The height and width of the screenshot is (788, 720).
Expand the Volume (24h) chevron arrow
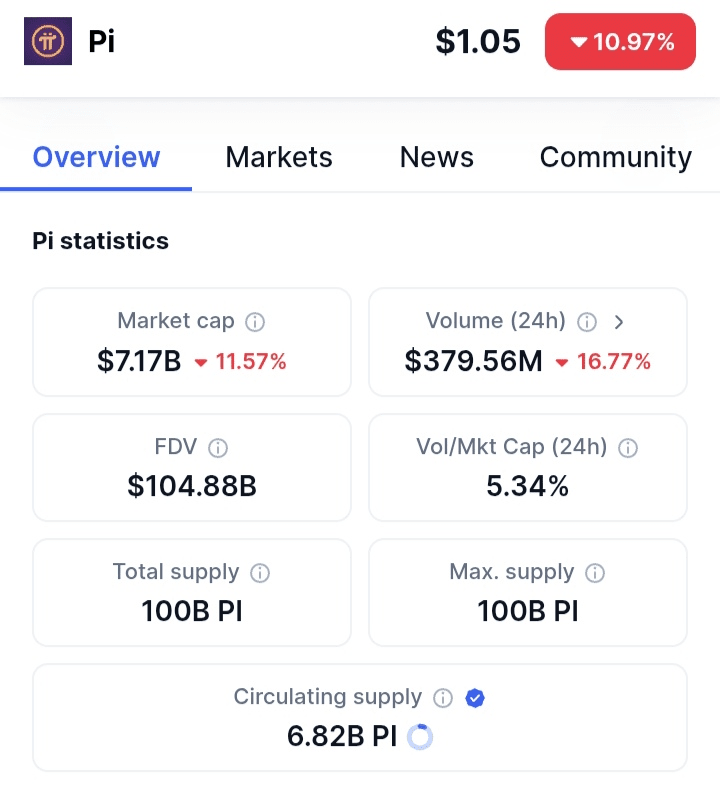619,322
